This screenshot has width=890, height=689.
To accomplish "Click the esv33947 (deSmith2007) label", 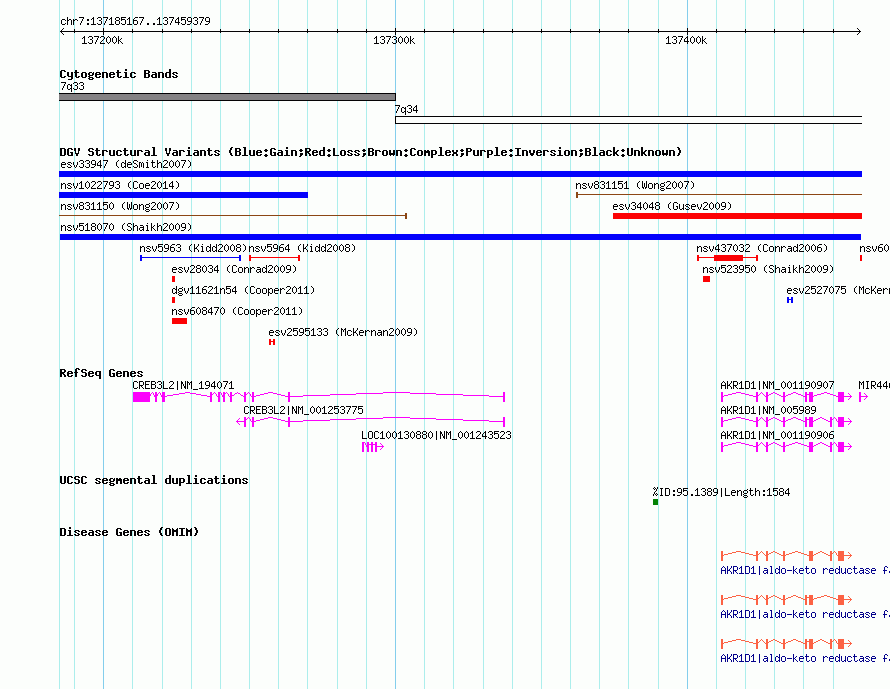I will pyautogui.click(x=126, y=165).
